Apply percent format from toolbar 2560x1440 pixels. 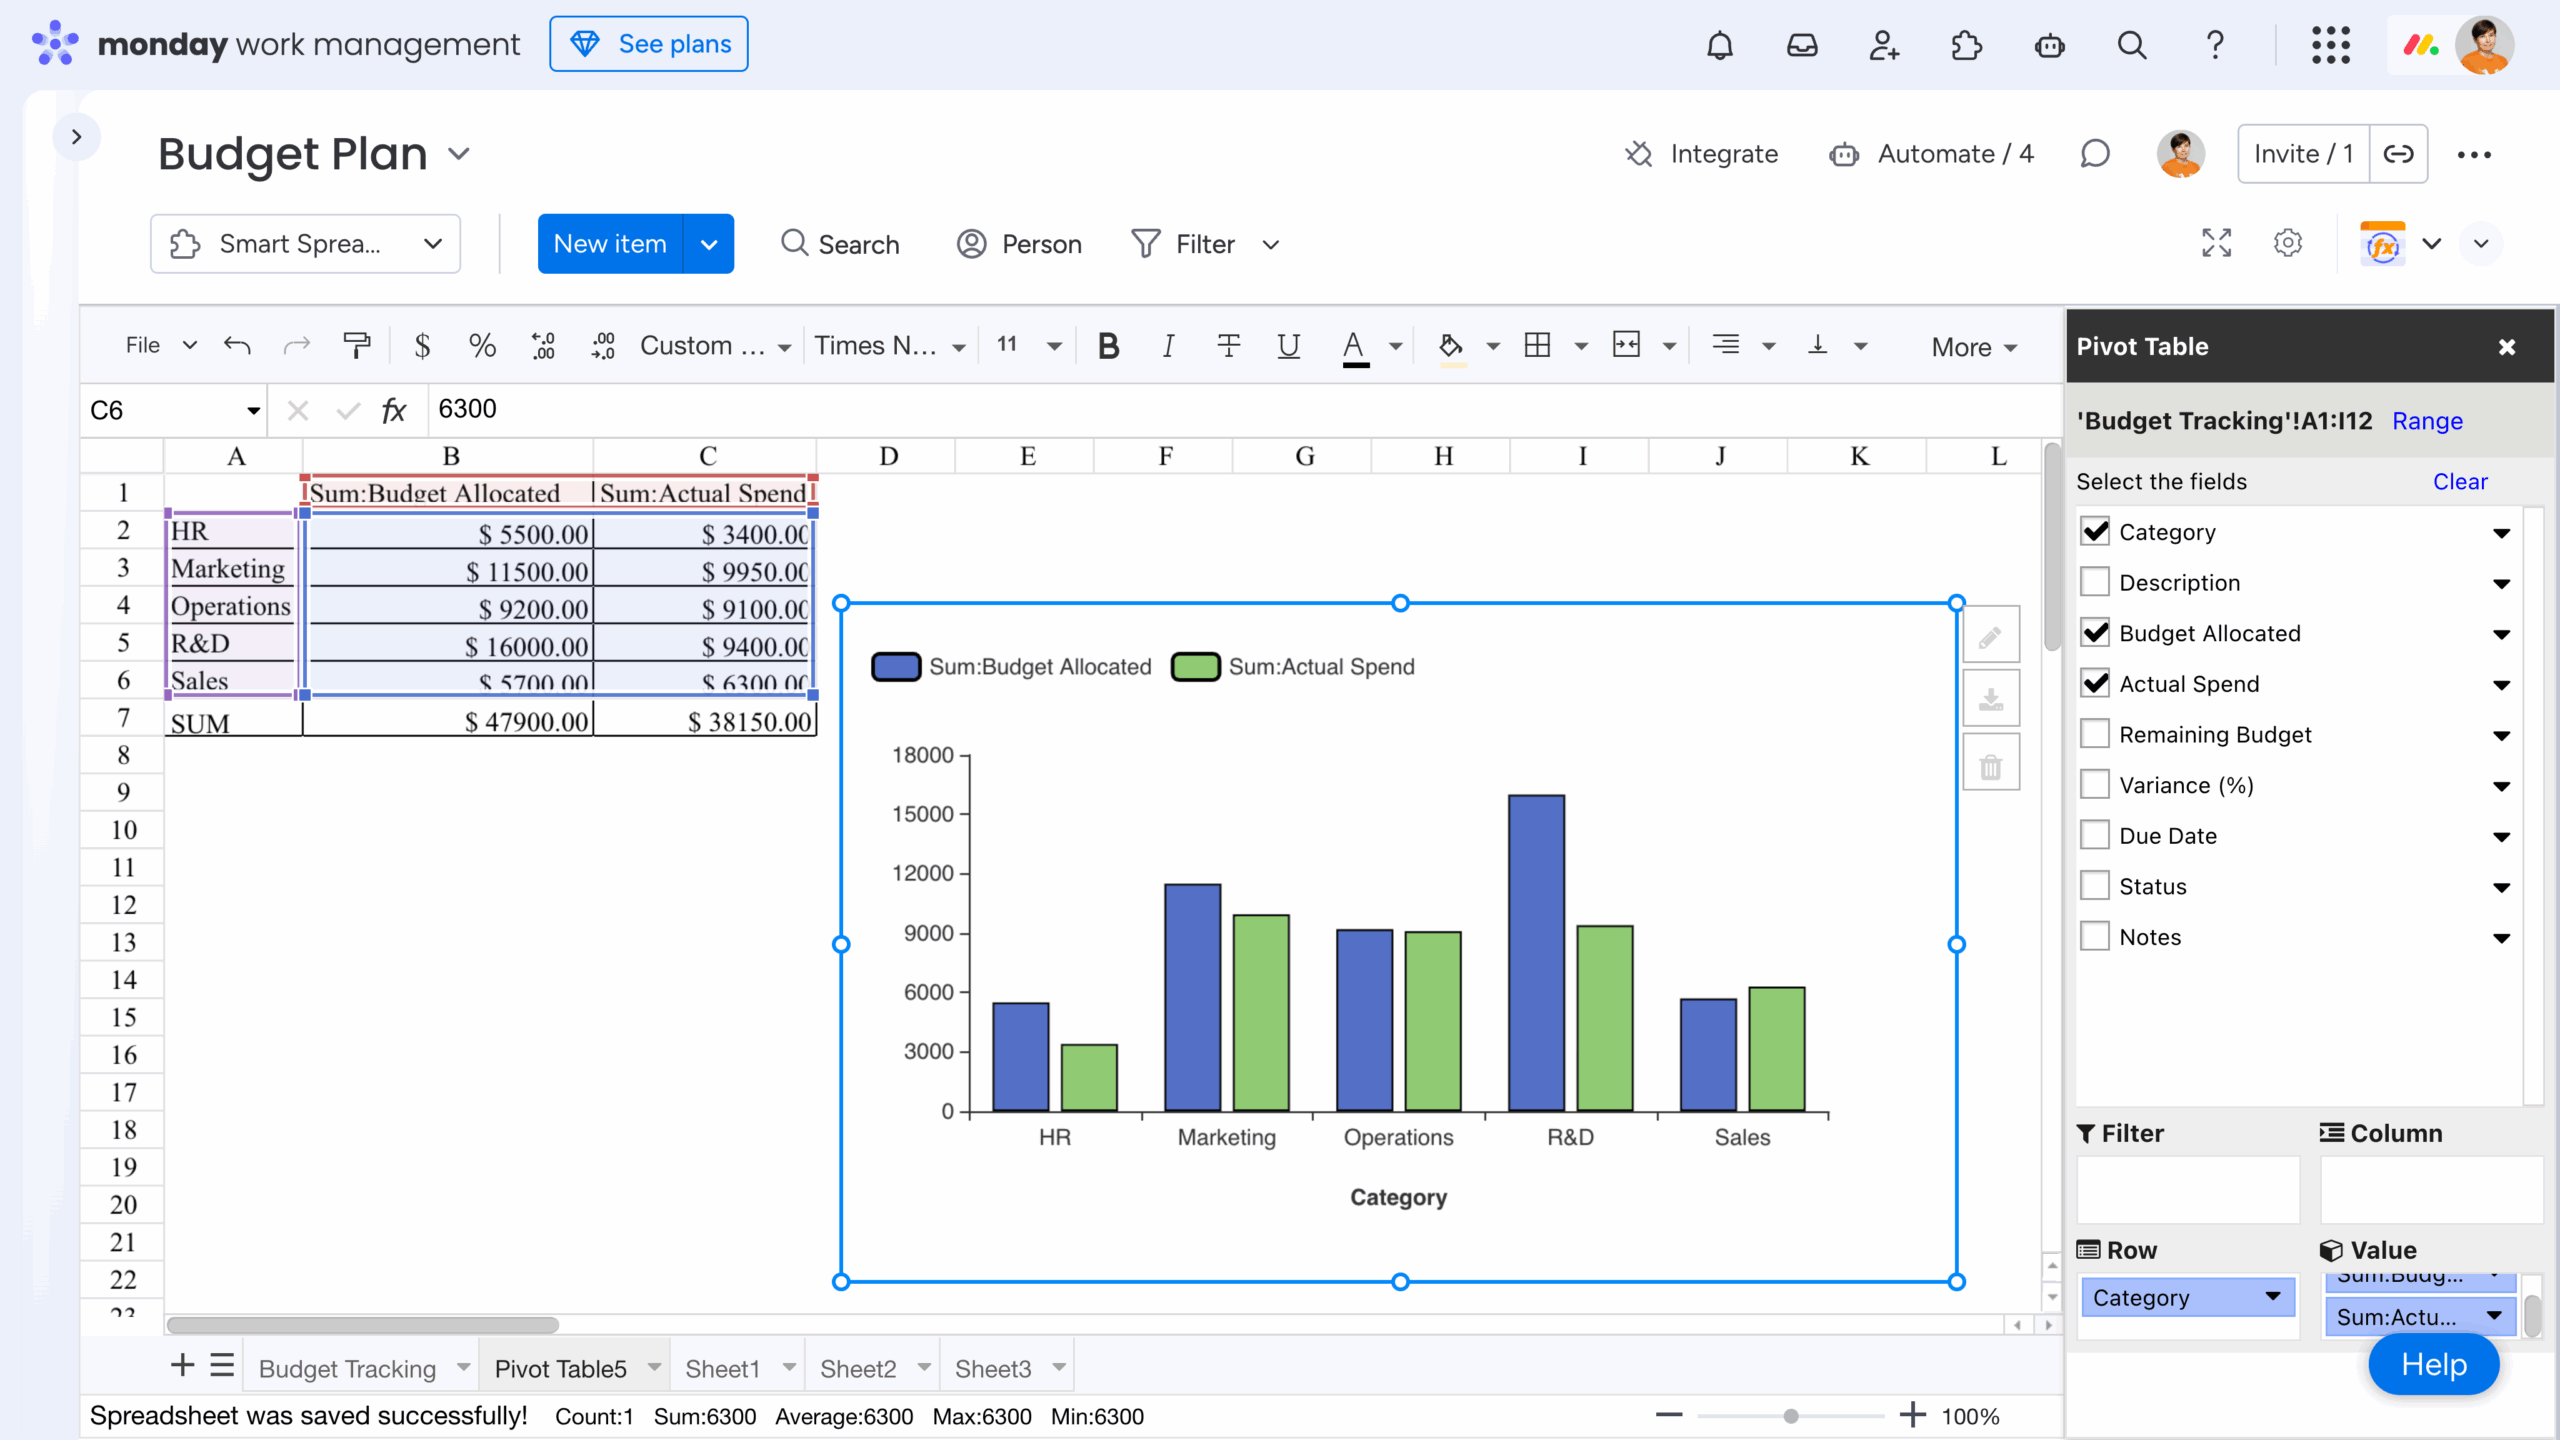click(x=481, y=345)
